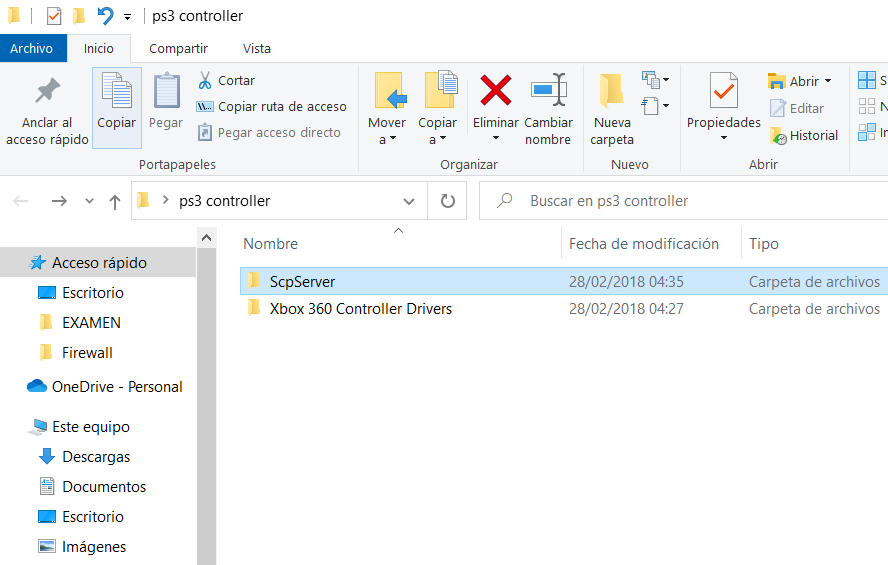Rename using Cambiar nombre
The image size is (888, 565).
pos(548,108)
